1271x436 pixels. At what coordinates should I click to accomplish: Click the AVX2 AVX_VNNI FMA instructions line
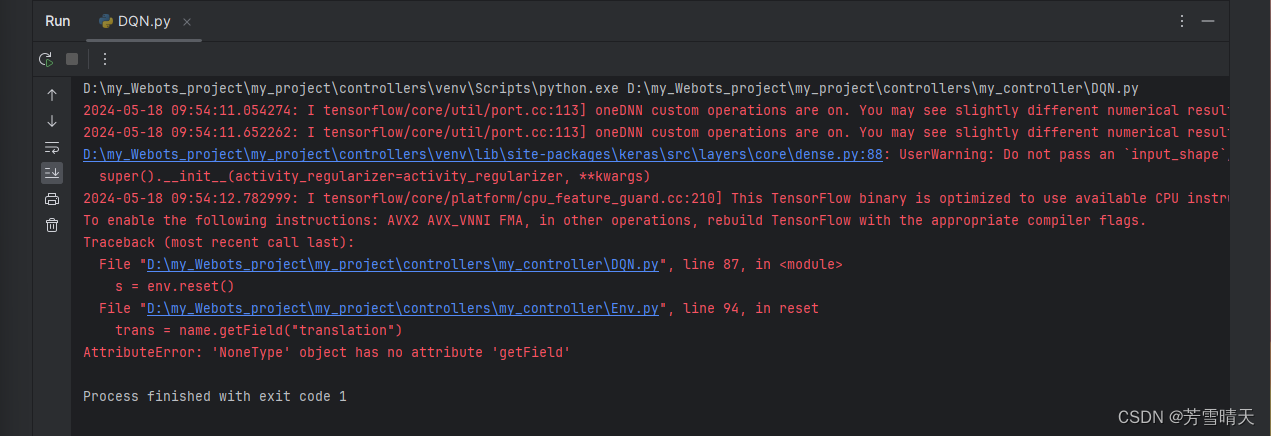pyautogui.click(x=614, y=220)
